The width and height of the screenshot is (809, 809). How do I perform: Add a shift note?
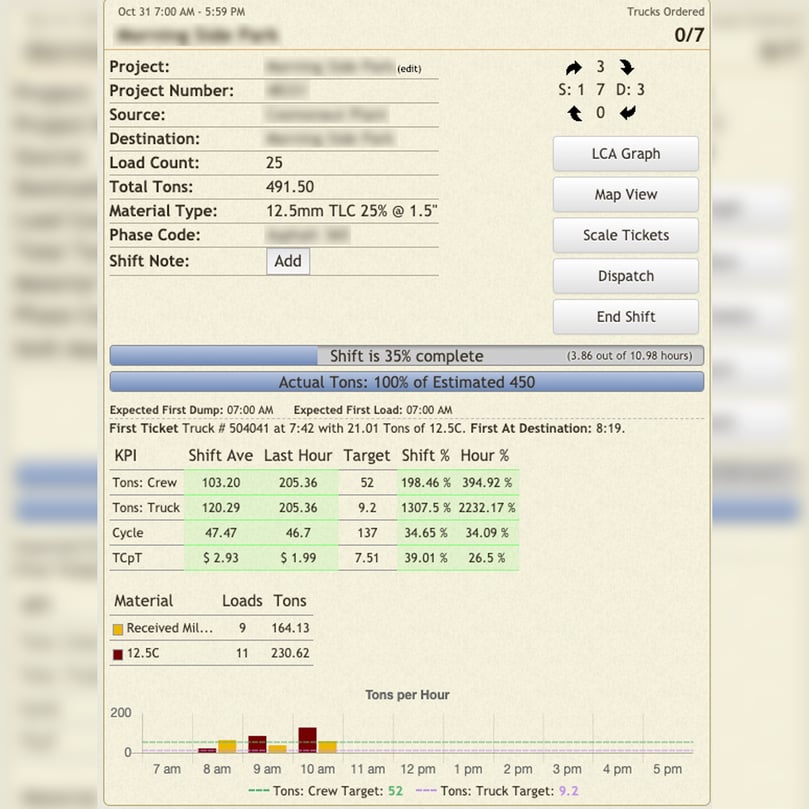point(288,261)
